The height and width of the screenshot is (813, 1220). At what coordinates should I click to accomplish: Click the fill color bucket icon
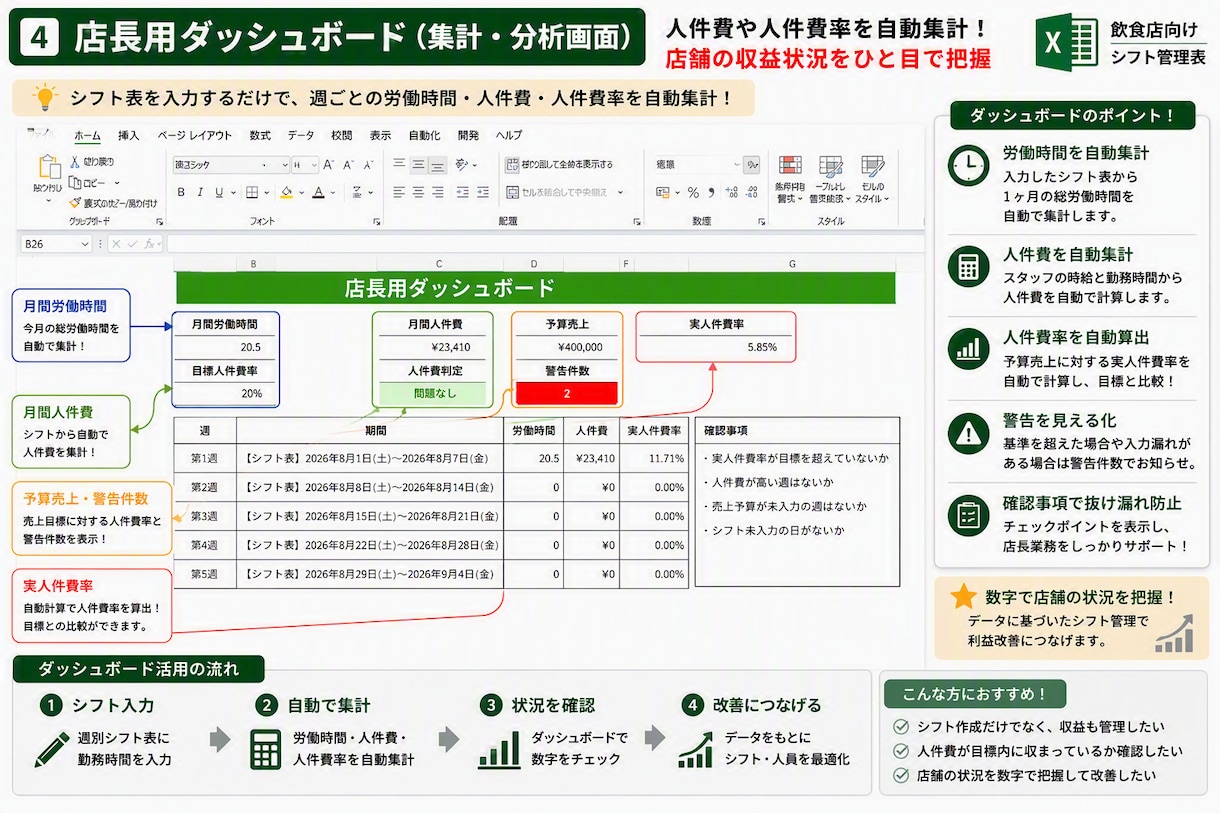[x=286, y=193]
